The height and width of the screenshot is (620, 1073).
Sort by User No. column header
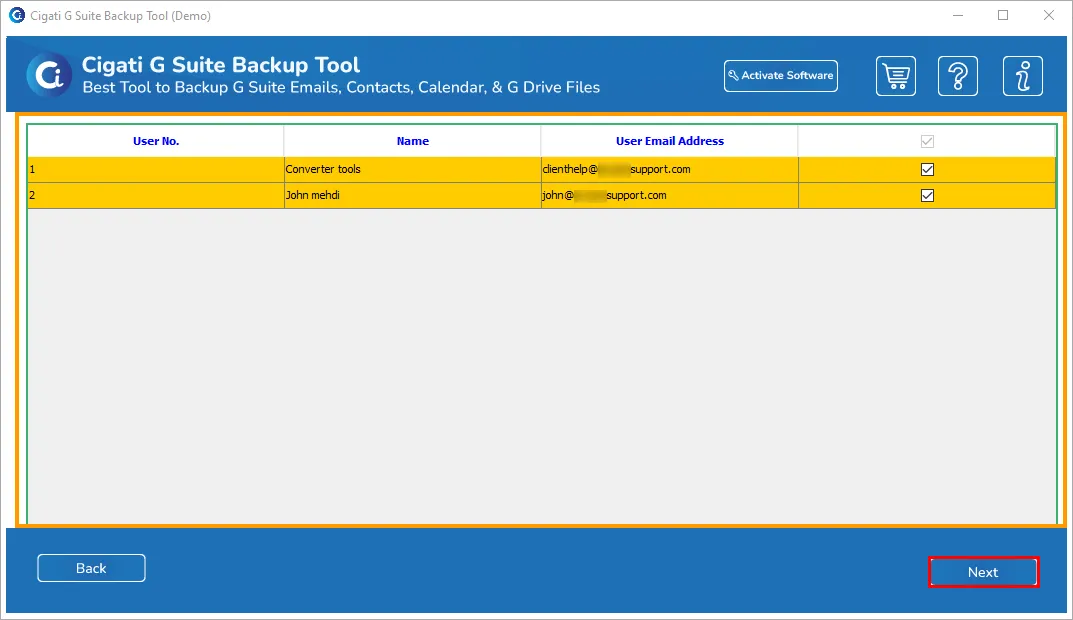(156, 141)
